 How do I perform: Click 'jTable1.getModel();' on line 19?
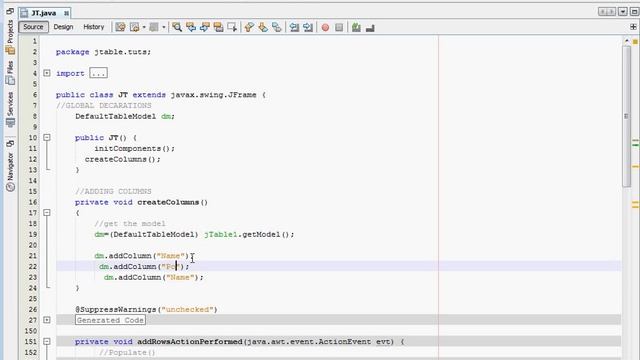(249, 234)
